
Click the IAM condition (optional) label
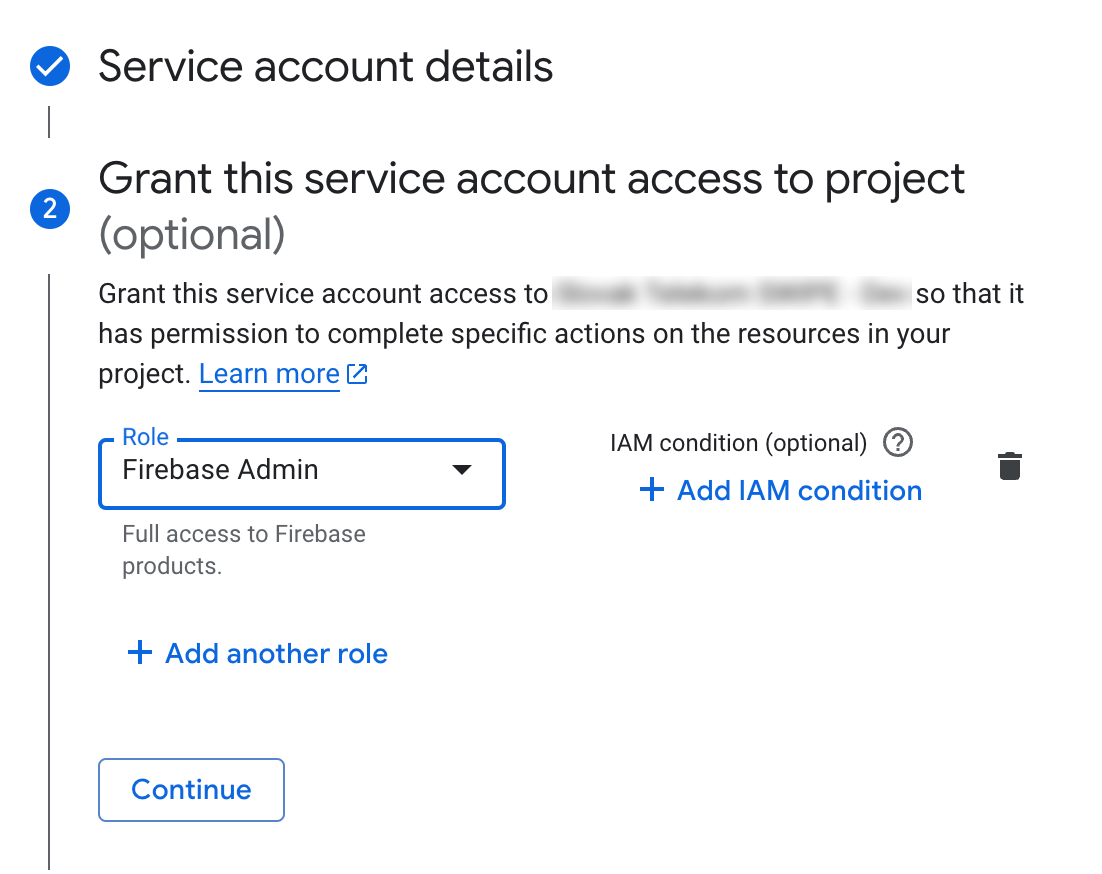(x=738, y=443)
